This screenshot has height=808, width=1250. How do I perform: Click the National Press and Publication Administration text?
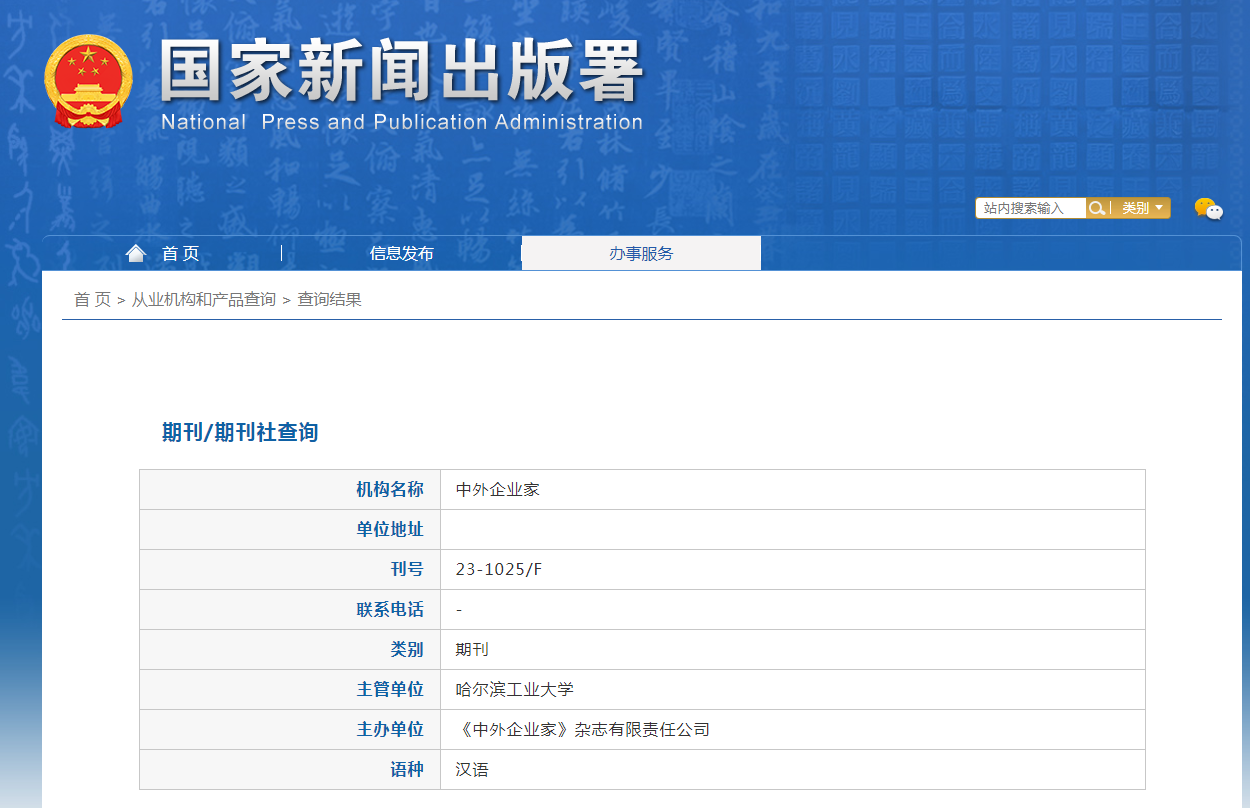coord(401,123)
